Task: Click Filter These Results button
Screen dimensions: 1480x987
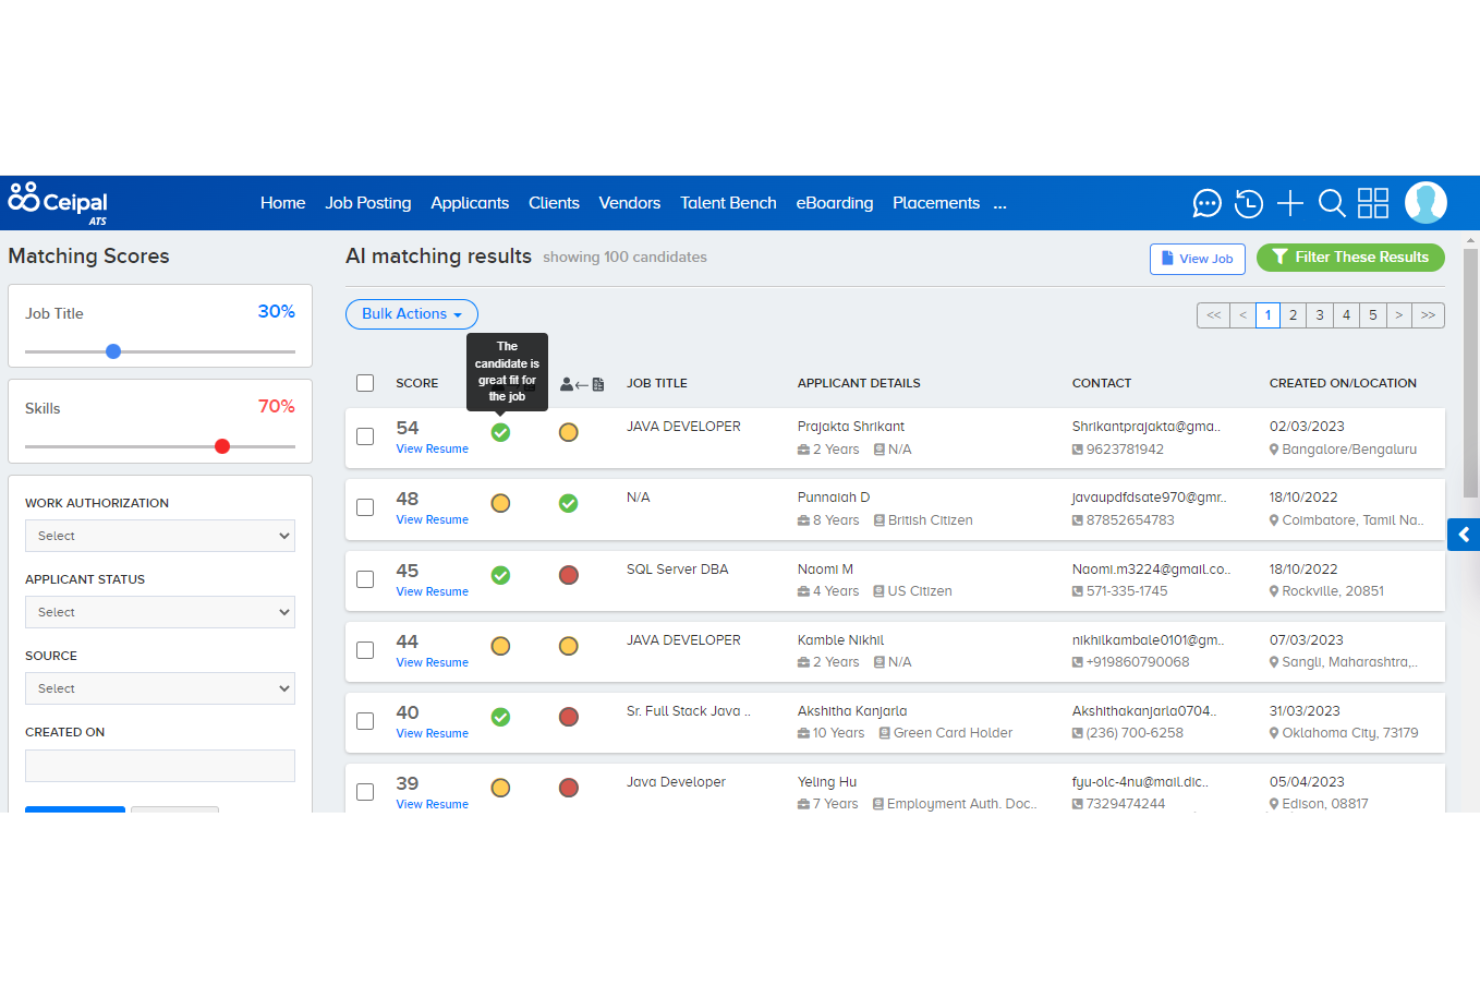Action: click(x=1350, y=257)
